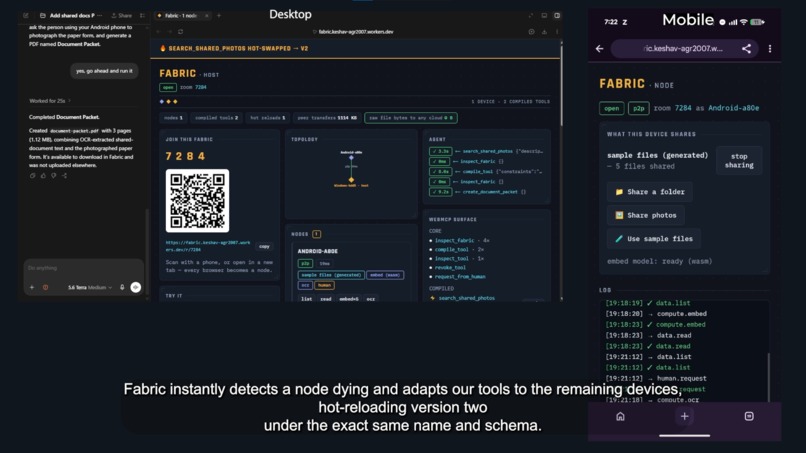Click the 'compiled tools 2' stat chip
Image resolution: width=806 pixels, height=453 pixels.
pos(216,118)
